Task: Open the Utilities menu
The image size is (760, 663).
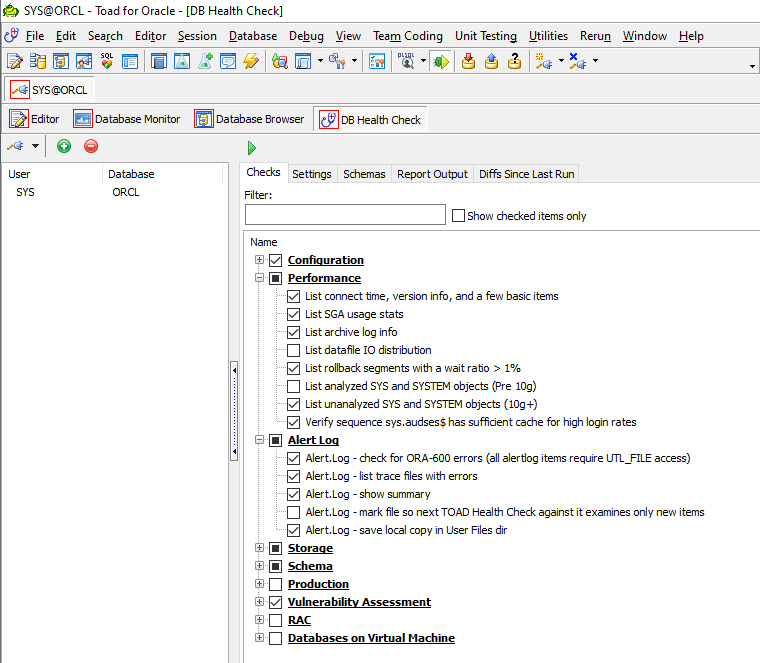Action: coord(548,36)
